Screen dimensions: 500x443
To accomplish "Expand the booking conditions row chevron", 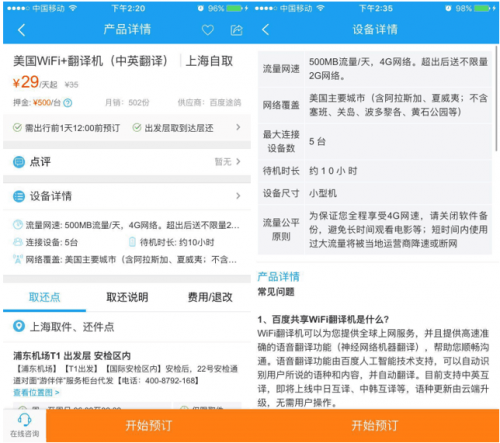I will point(238,127).
